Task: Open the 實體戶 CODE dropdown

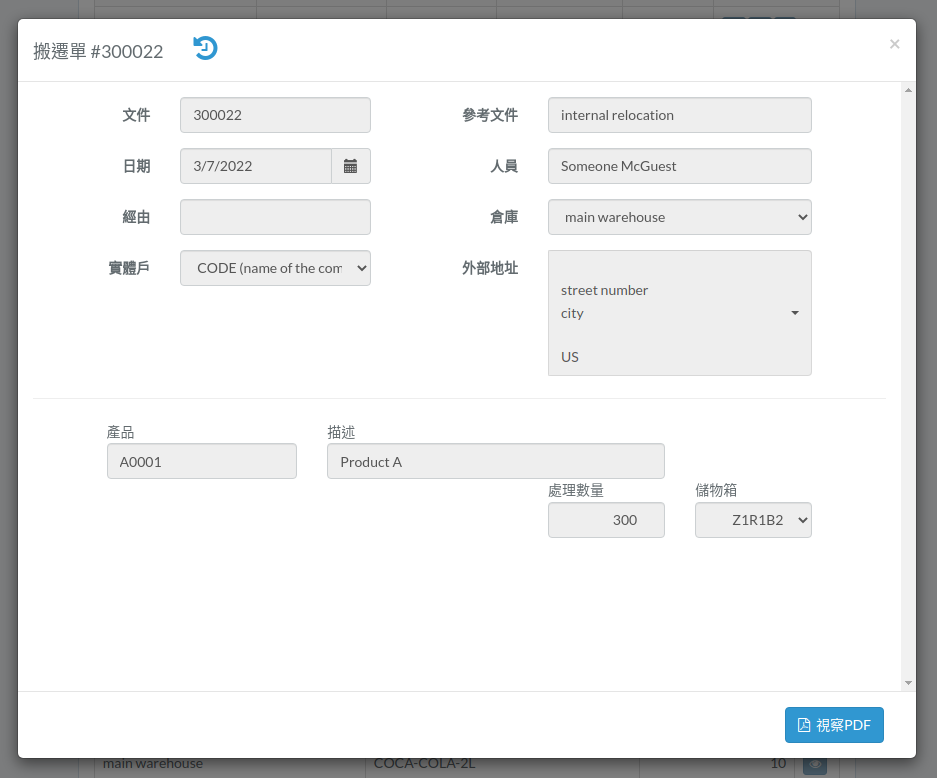Action: [275, 268]
